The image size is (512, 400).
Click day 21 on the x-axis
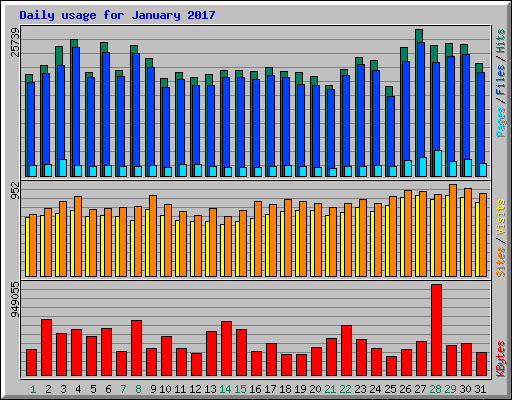(330, 389)
